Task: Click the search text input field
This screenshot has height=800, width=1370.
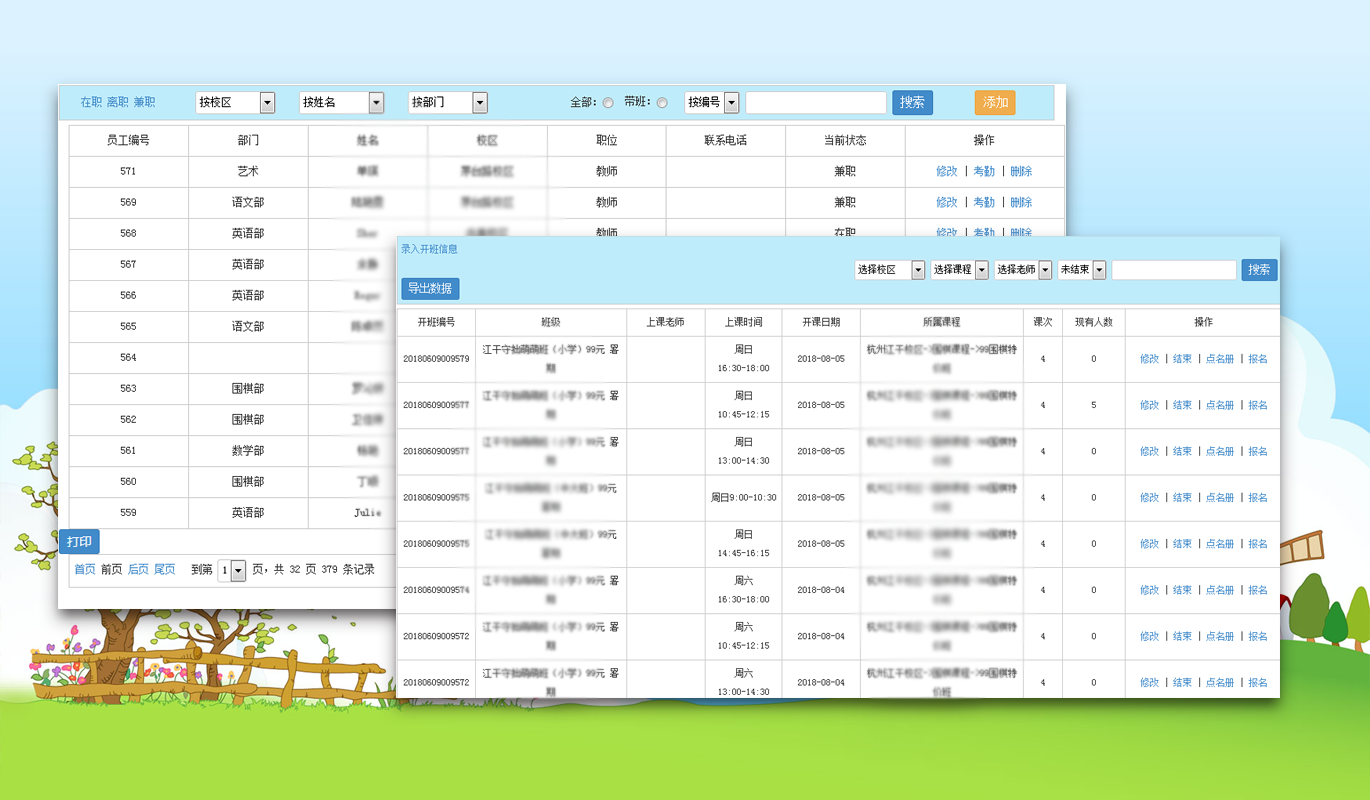Action: (x=815, y=102)
